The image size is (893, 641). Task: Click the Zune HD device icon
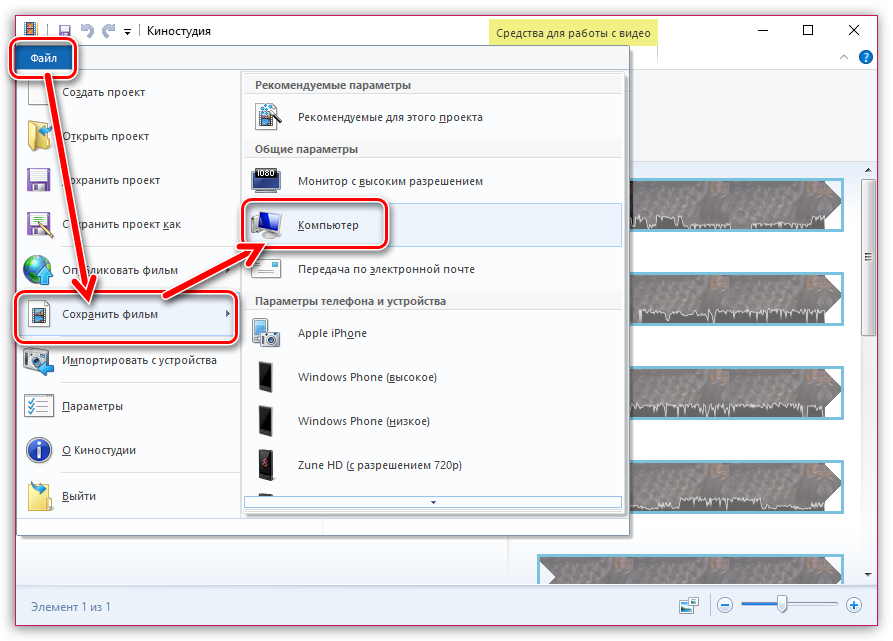click(265, 465)
